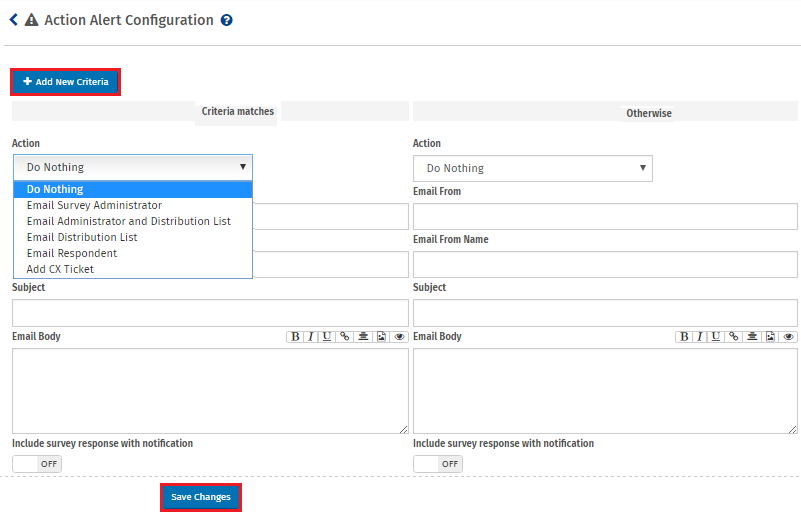This screenshot has width=801, height=516.
Task: Preview the Otherwise email body
Action: (788, 336)
